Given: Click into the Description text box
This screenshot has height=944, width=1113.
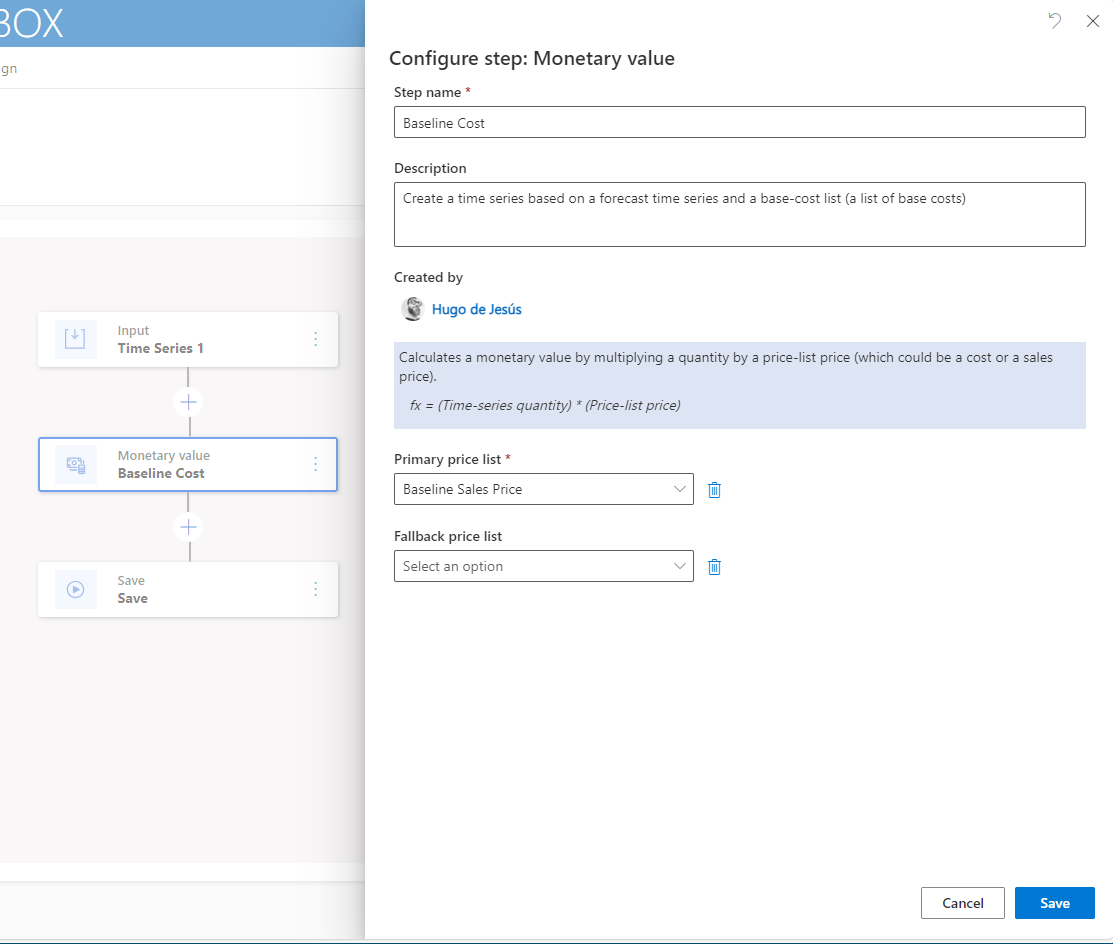Looking at the screenshot, I should click(x=739, y=214).
